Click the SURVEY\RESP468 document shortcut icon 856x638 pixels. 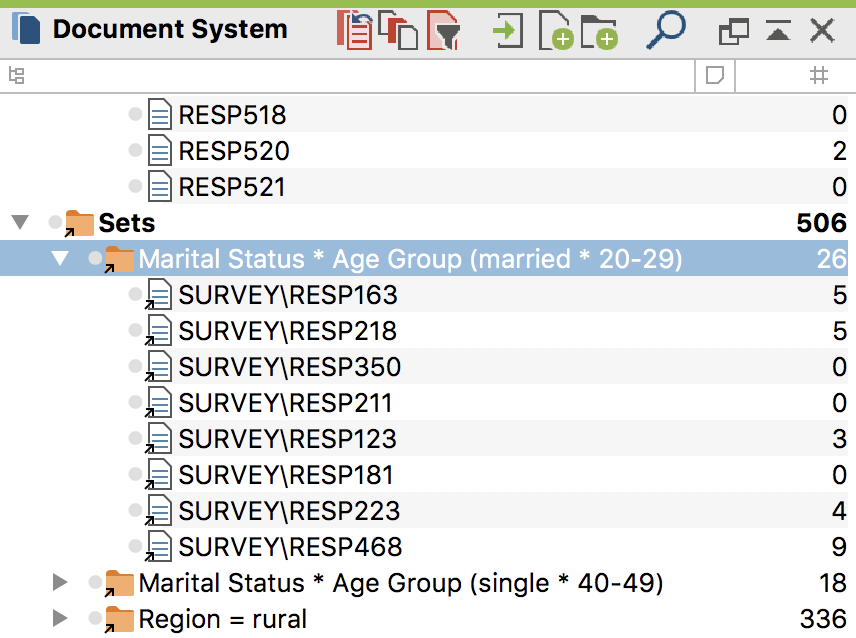pyautogui.click(x=158, y=546)
